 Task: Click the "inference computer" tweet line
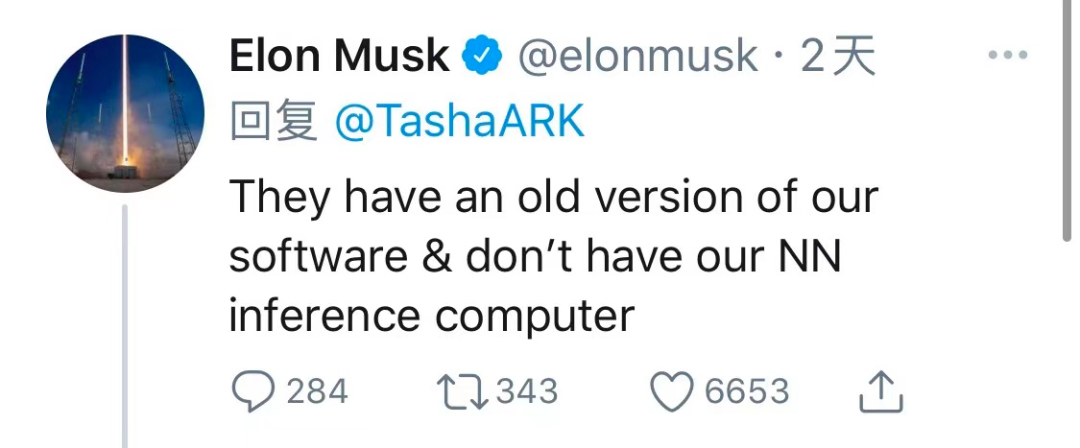[432, 316]
